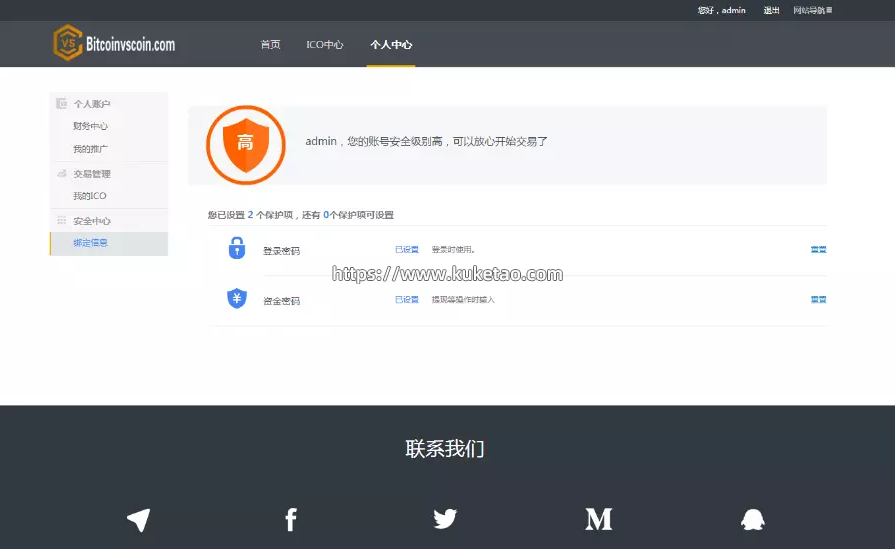Open the Telegram paper plane icon
895x549 pixels.
139,519
